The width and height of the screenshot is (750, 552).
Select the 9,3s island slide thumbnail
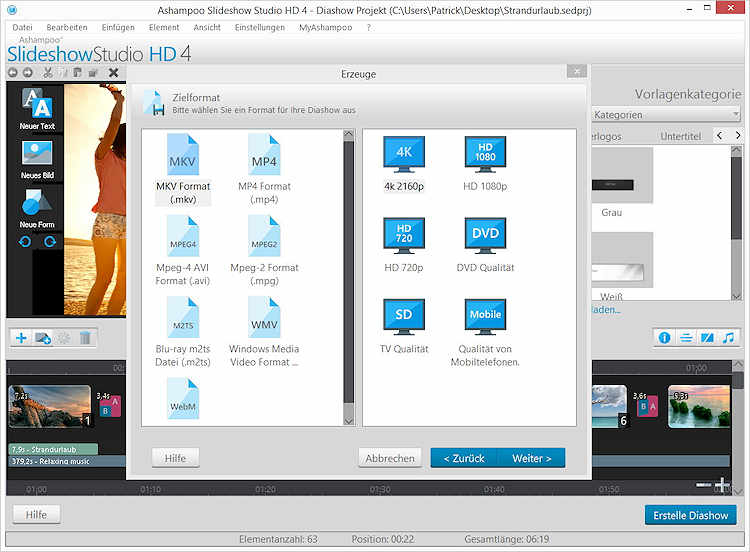[x=699, y=406]
